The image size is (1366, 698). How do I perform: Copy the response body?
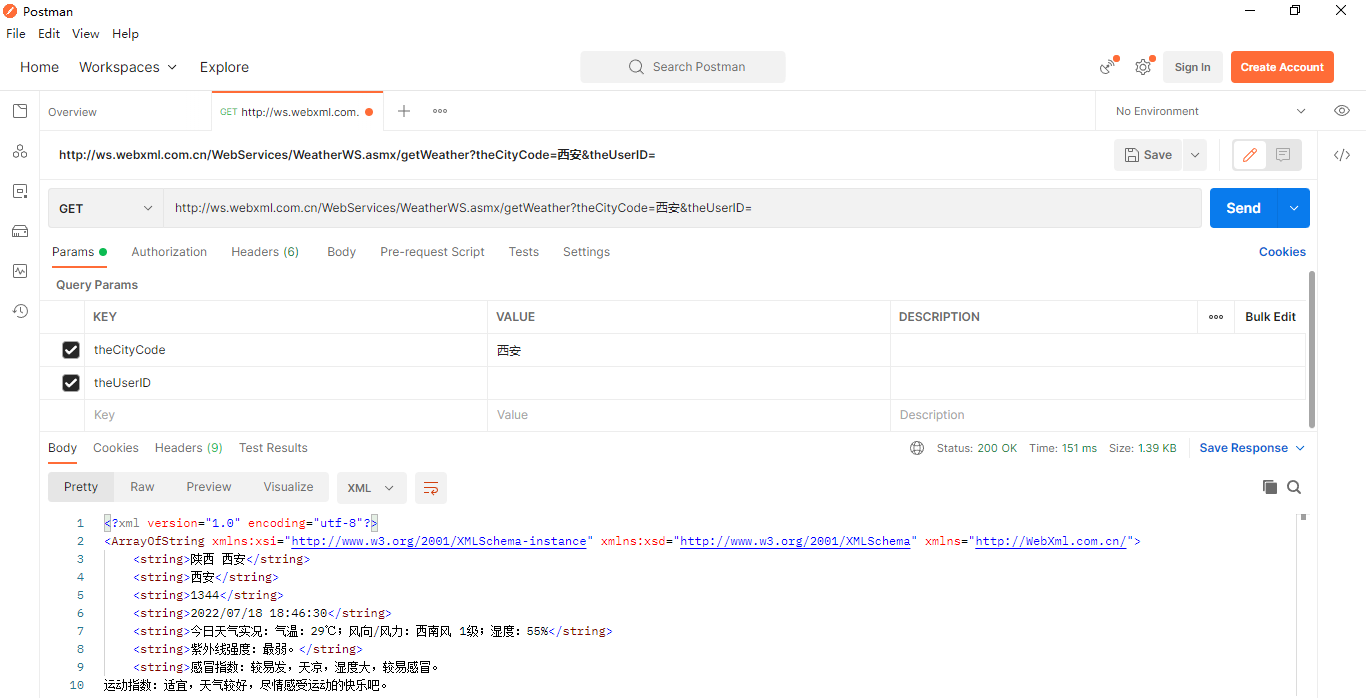1270,487
